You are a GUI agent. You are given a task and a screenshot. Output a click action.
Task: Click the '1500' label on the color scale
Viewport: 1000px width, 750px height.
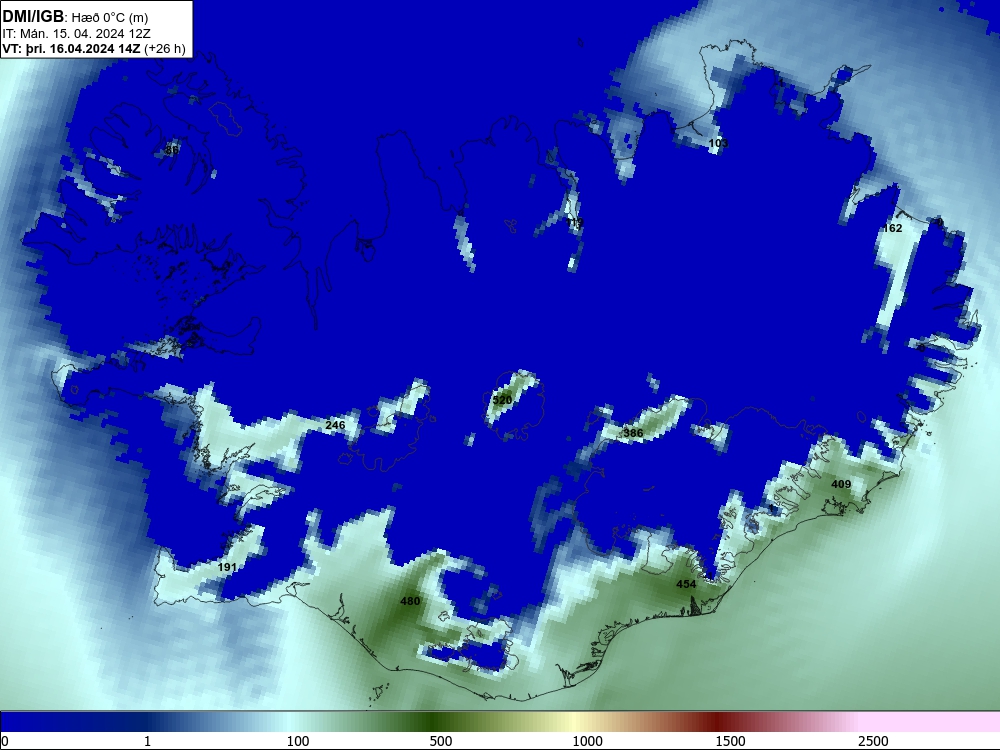tap(730, 741)
